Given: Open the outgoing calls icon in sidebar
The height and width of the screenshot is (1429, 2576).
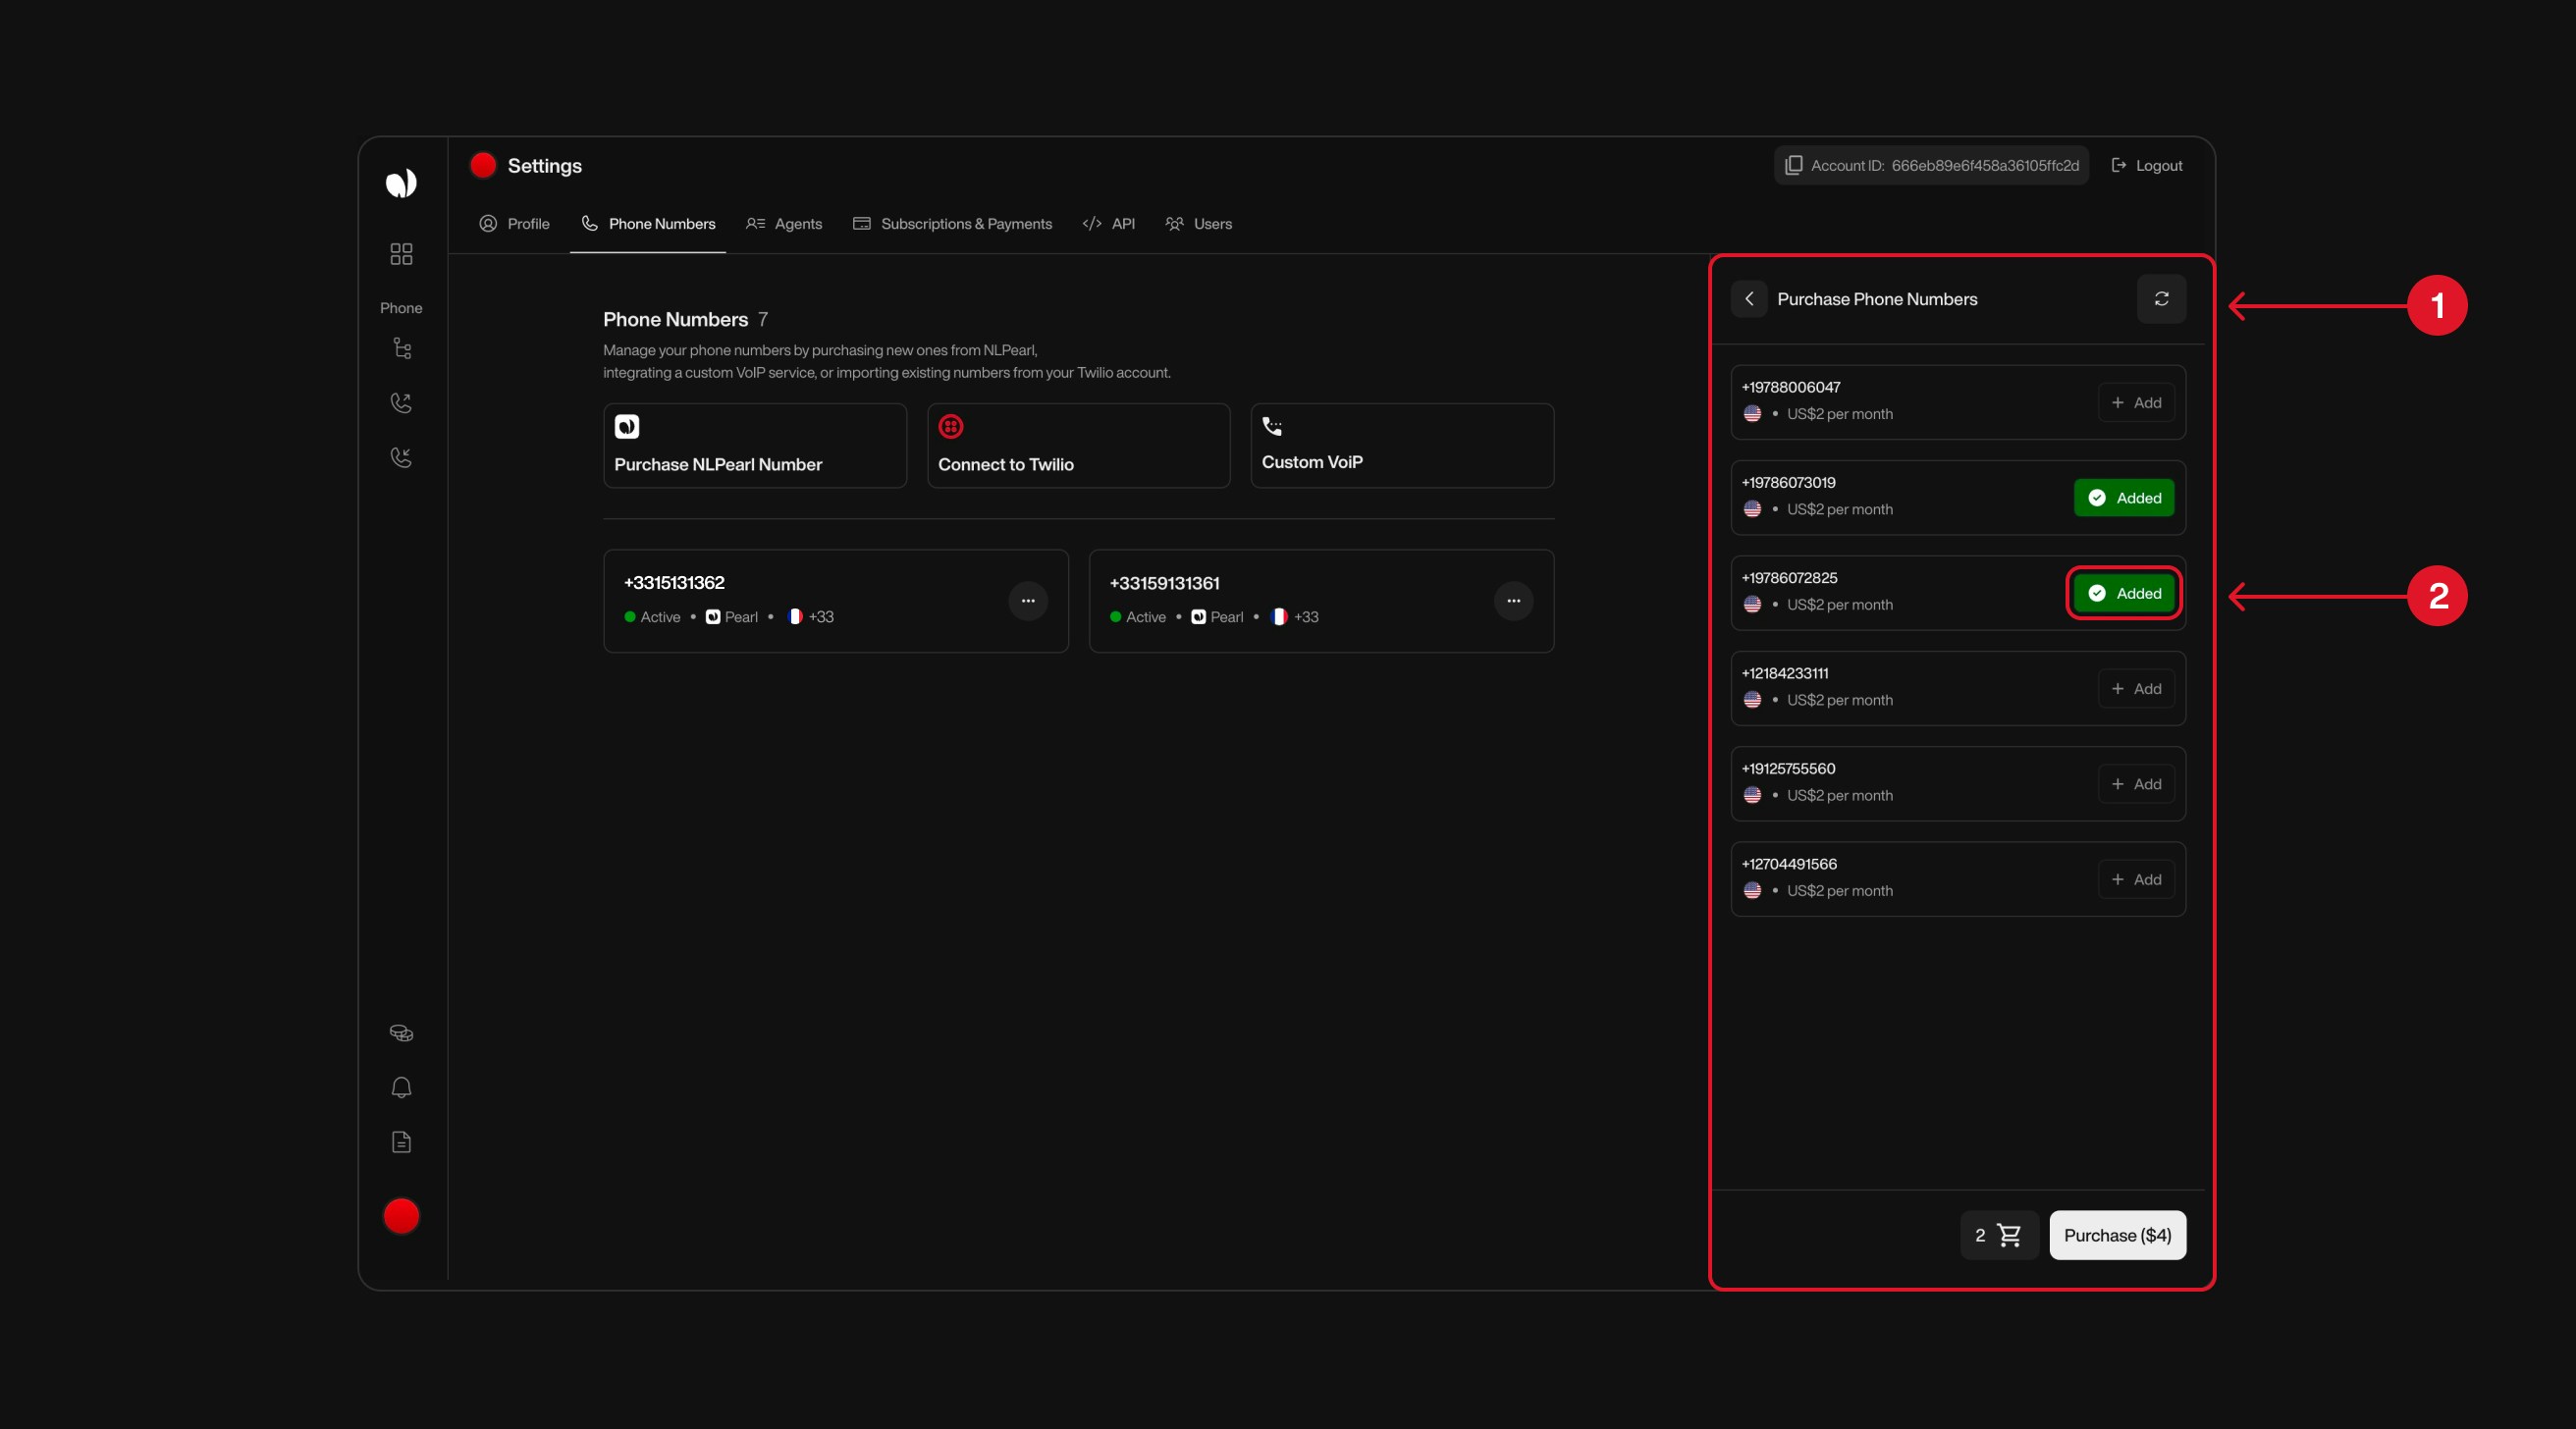Looking at the screenshot, I should coord(401,402).
